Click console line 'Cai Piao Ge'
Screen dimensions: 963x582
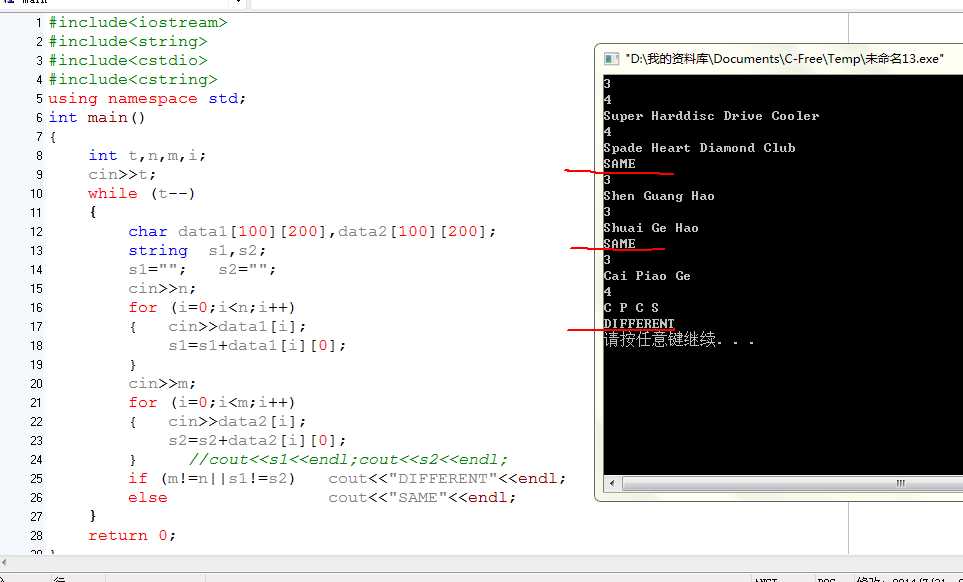[647, 276]
